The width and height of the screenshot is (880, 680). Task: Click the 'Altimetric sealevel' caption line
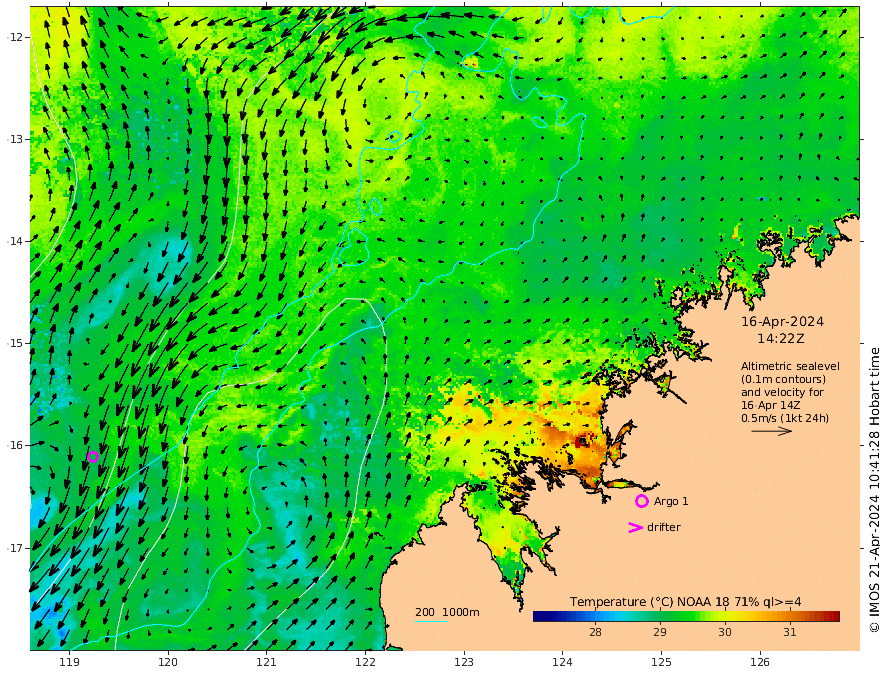tap(790, 366)
